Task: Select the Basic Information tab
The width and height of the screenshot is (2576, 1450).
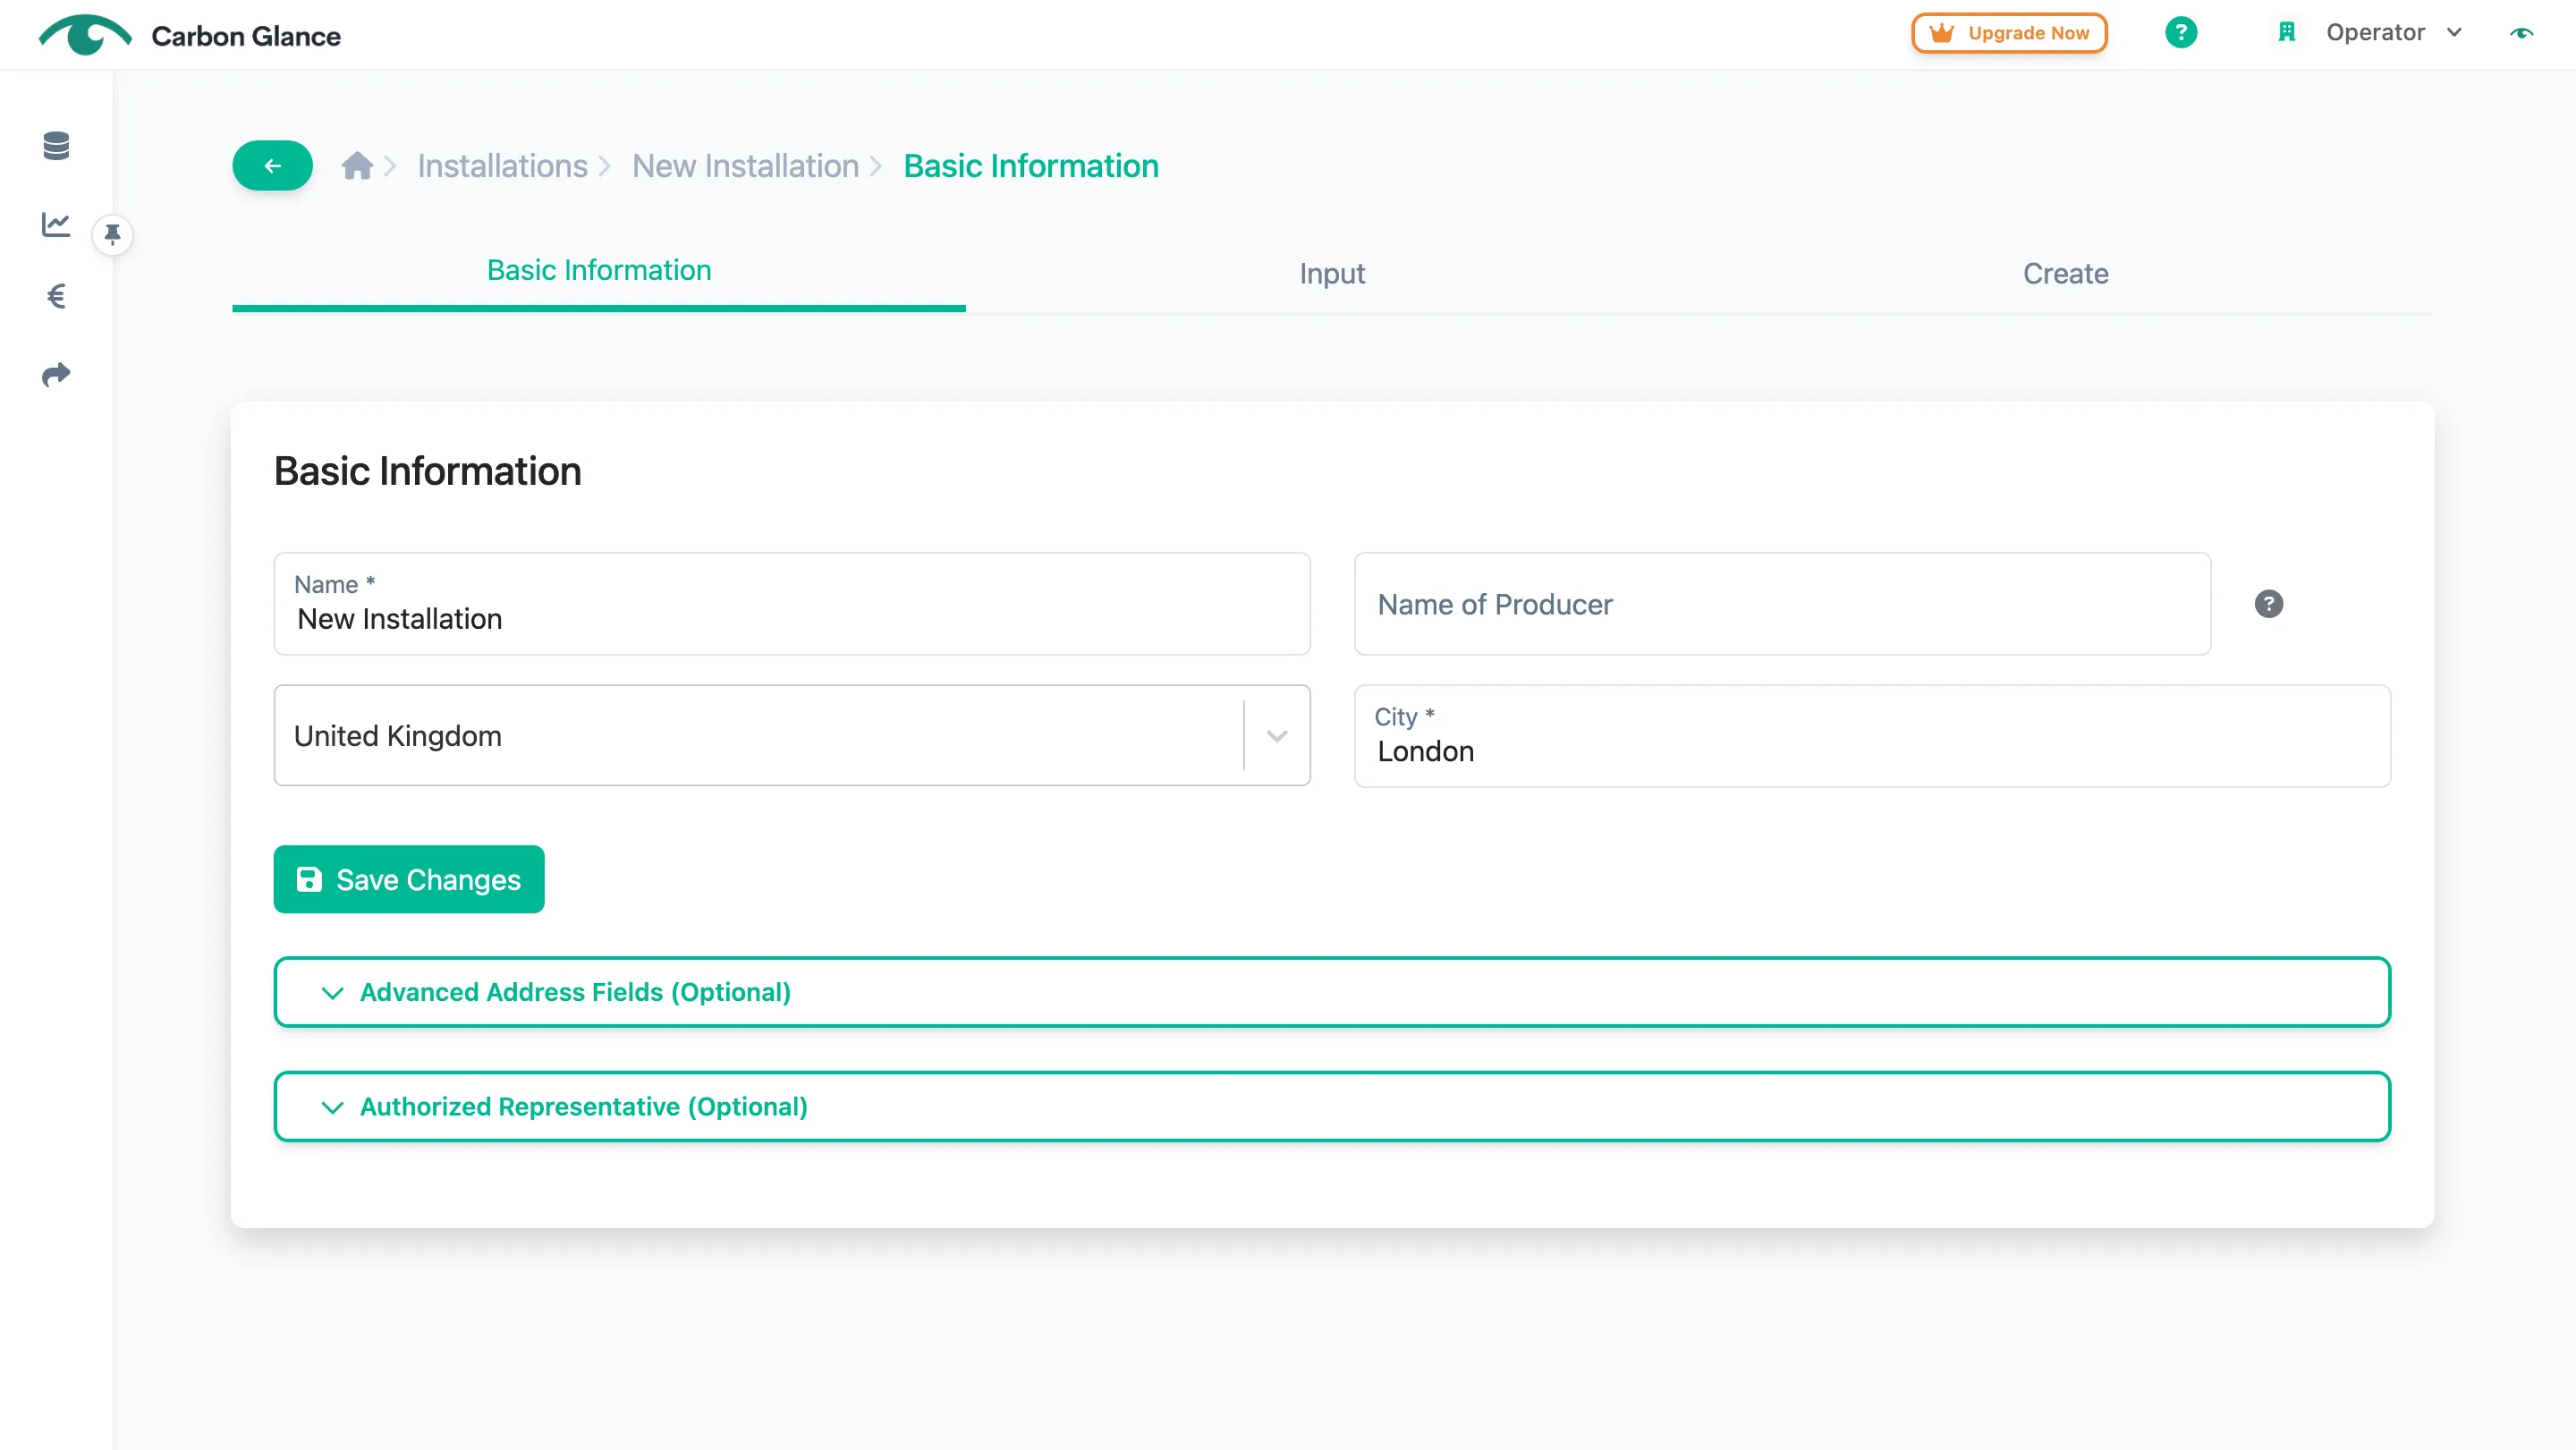Action: pos(599,271)
